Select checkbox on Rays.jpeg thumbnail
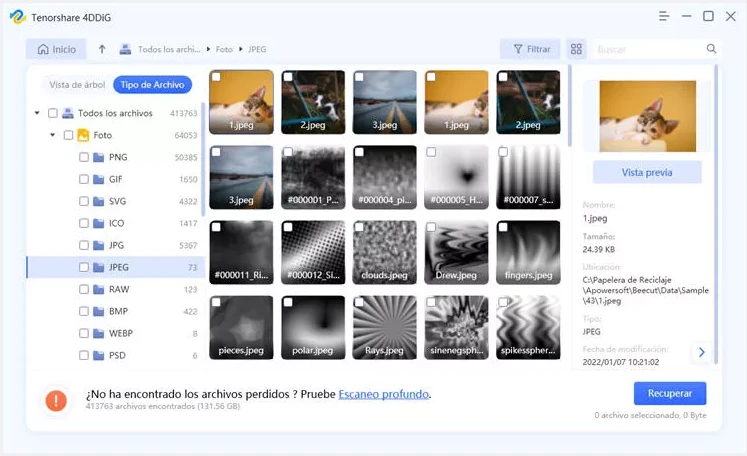Screen dimensions: 747x456 pos(359,302)
